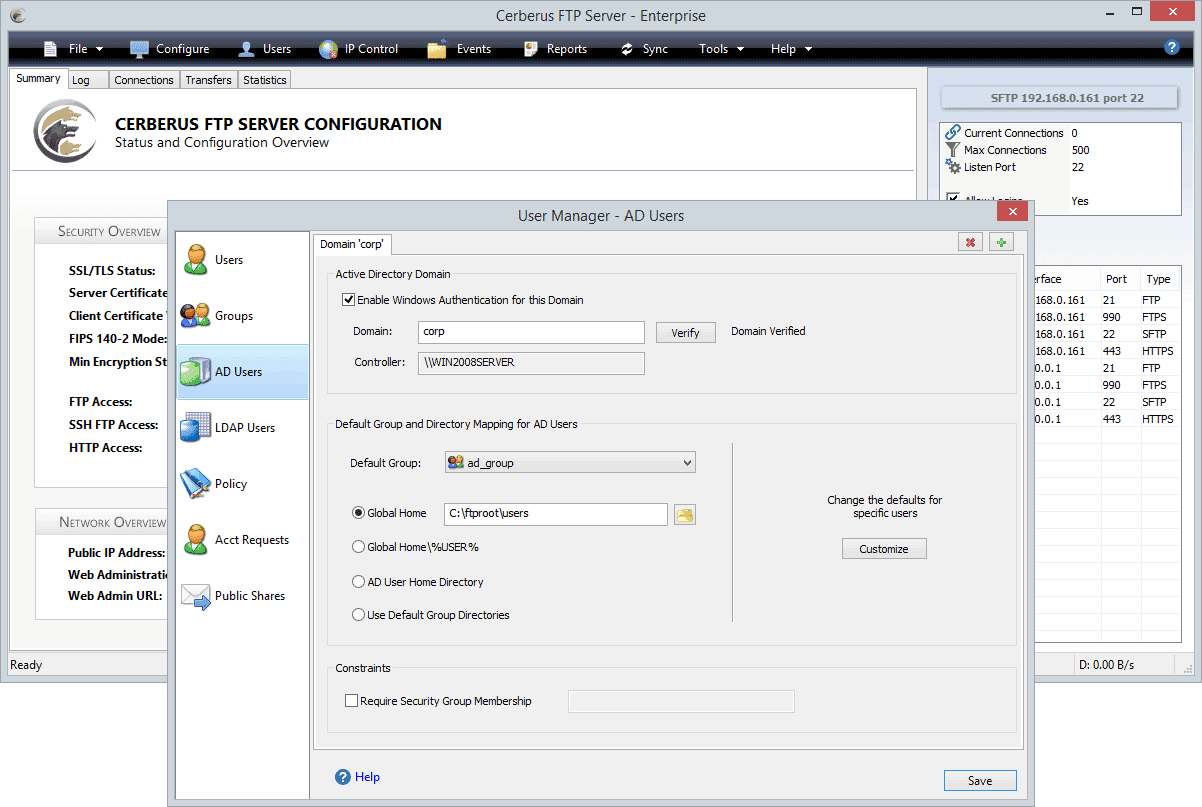This screenshot has width=1202, height=807.
Task: Open the Transfers tab
Action: point(209,80)
